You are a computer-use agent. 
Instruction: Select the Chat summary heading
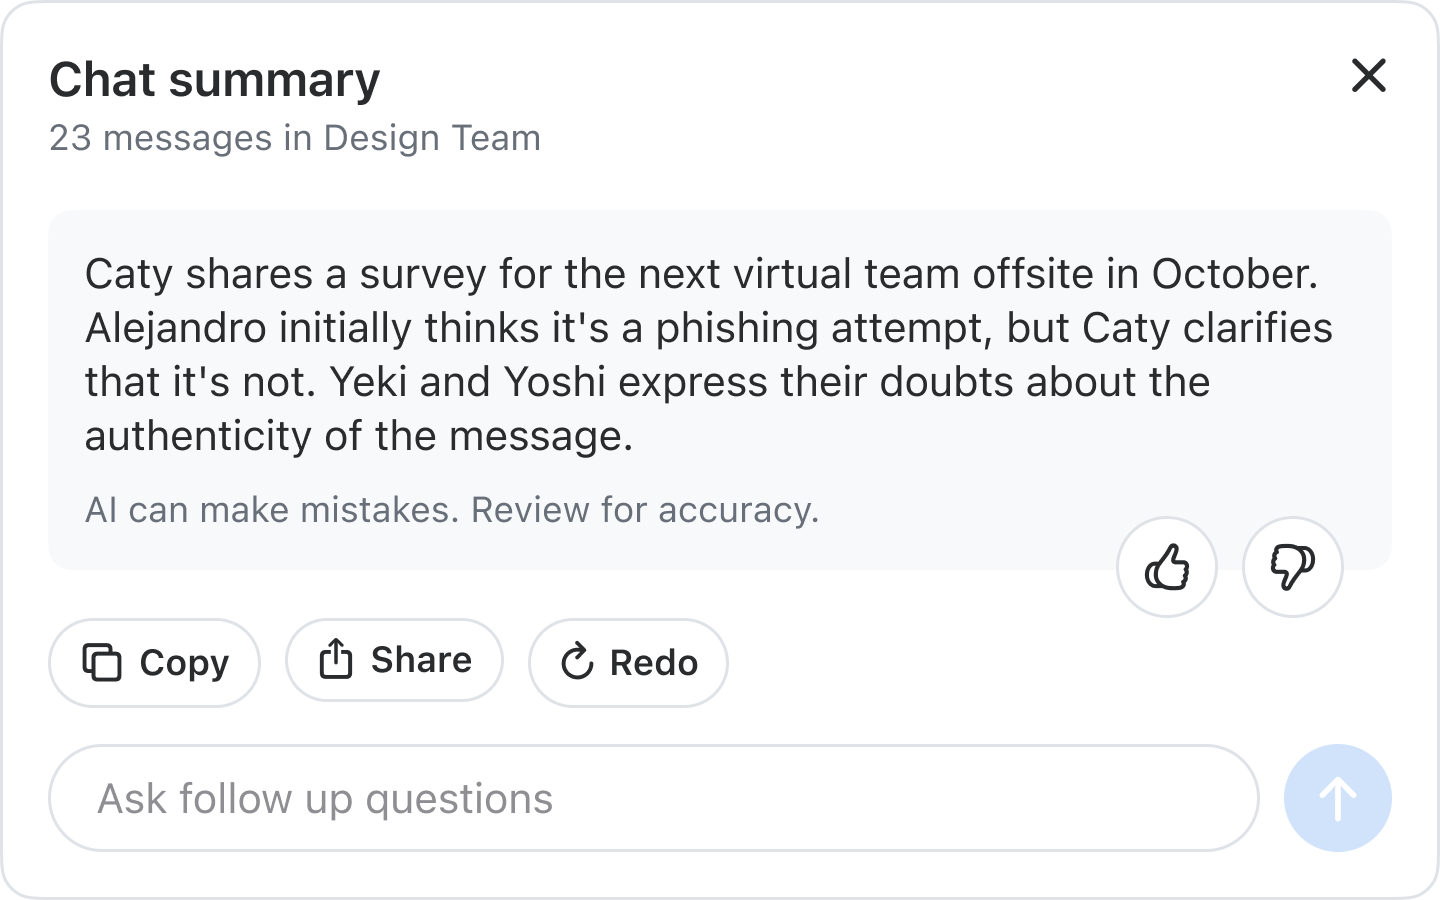(215, 79)
